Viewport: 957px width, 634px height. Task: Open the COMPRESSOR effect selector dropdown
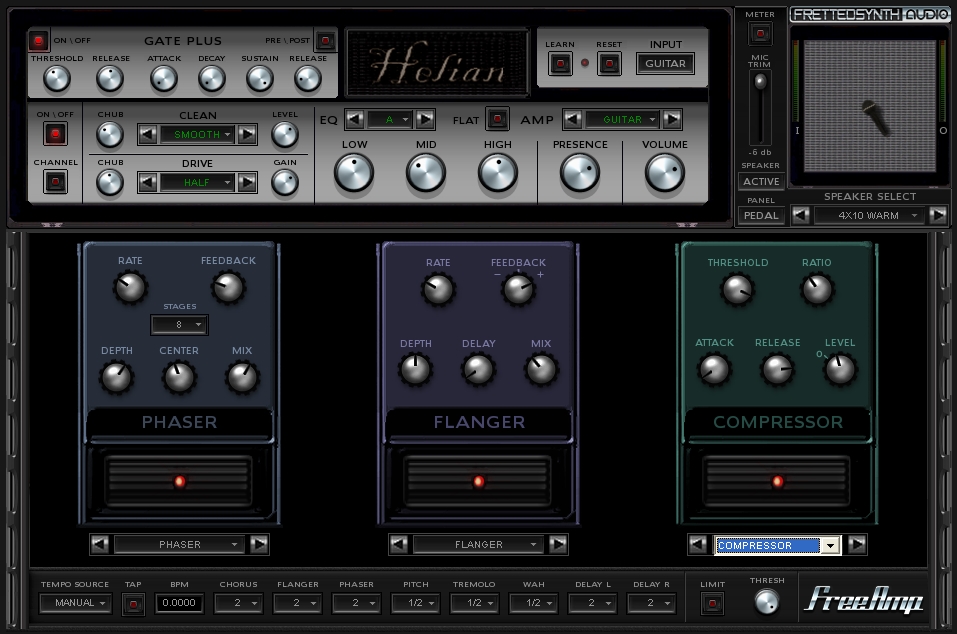pyautogui.click(x=778, y=545)
